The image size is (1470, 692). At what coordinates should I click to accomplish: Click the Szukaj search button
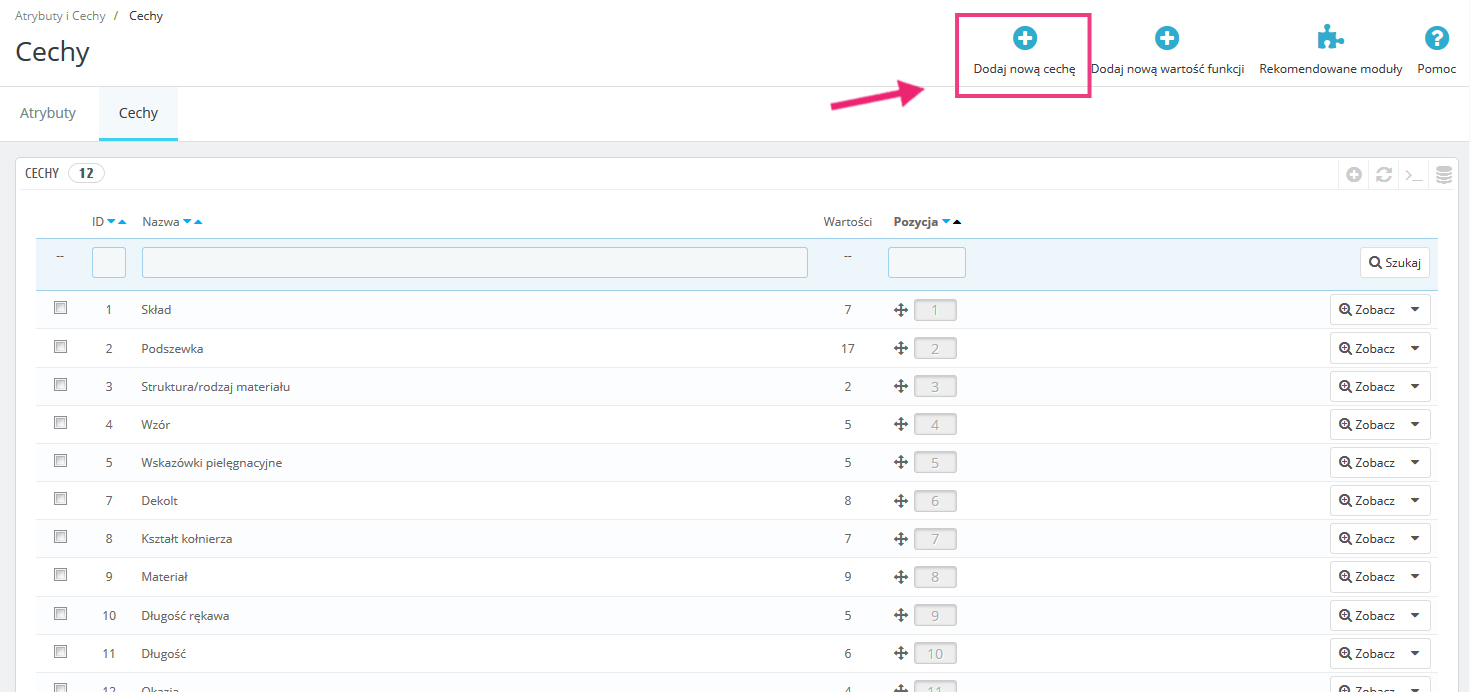pos(1394,262)
